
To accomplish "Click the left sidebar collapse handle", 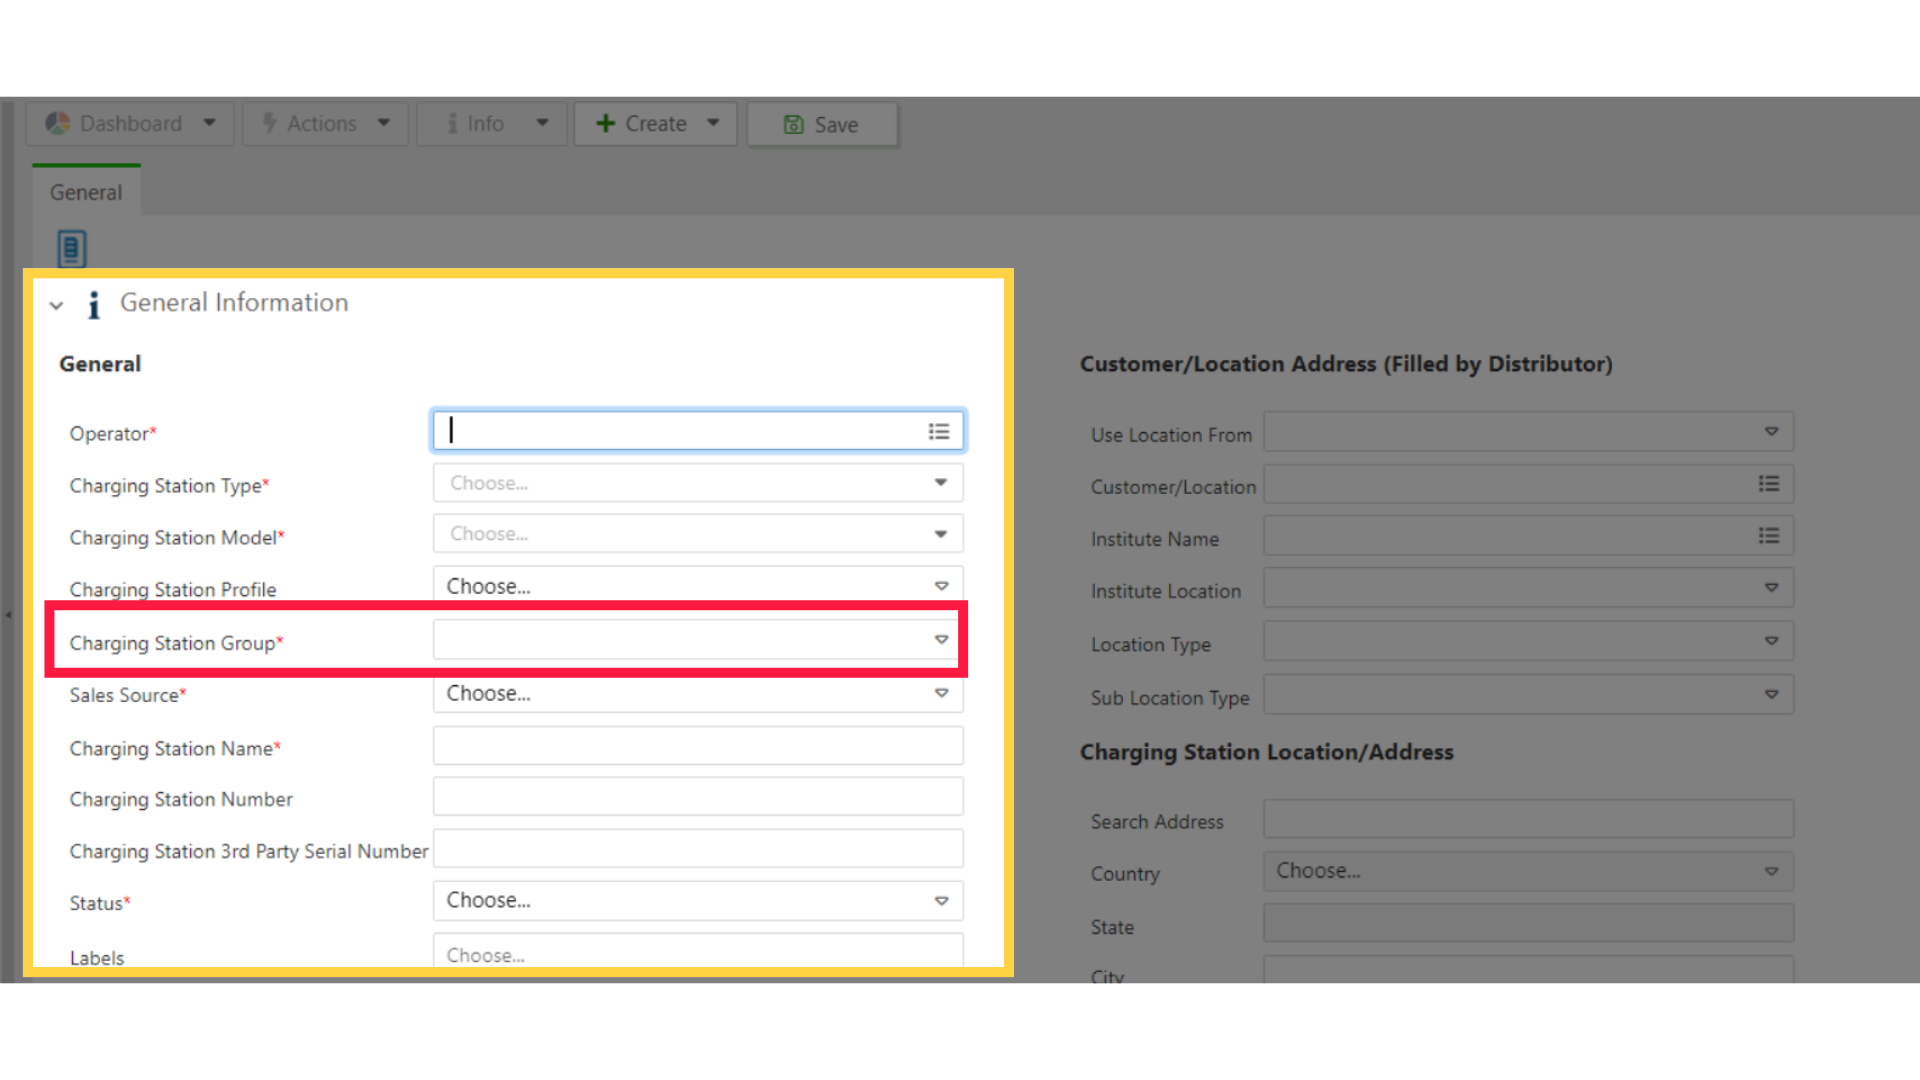I will click(8, 615).
